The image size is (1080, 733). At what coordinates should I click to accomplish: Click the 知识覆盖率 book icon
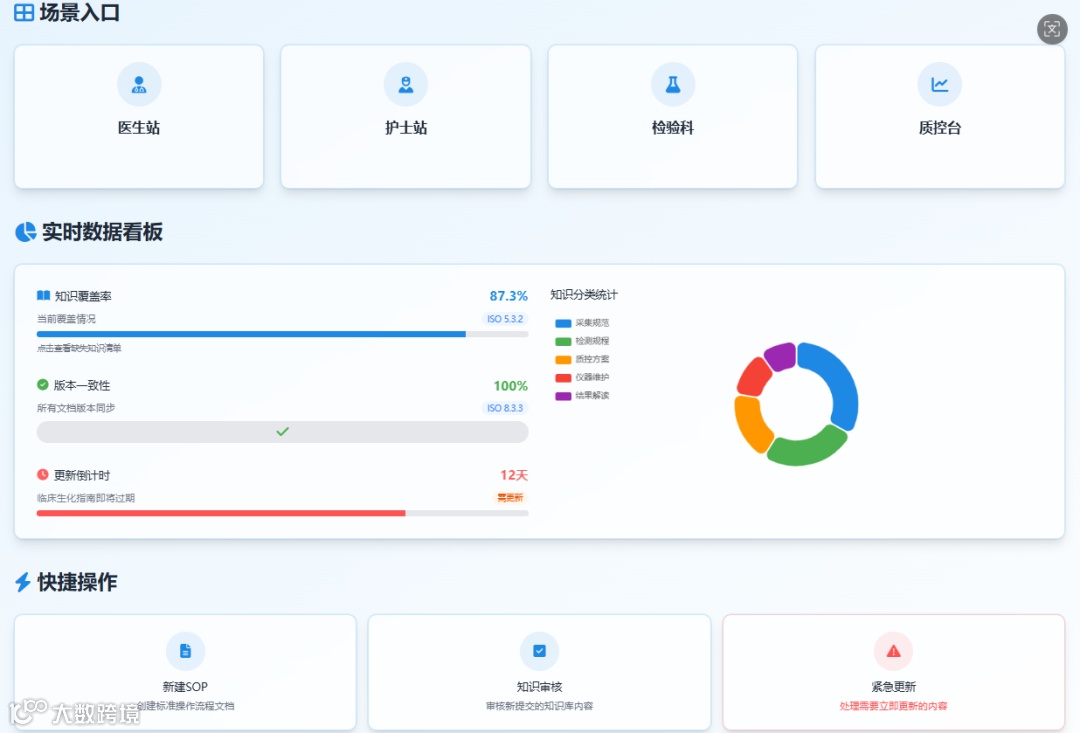coord(43,296)
